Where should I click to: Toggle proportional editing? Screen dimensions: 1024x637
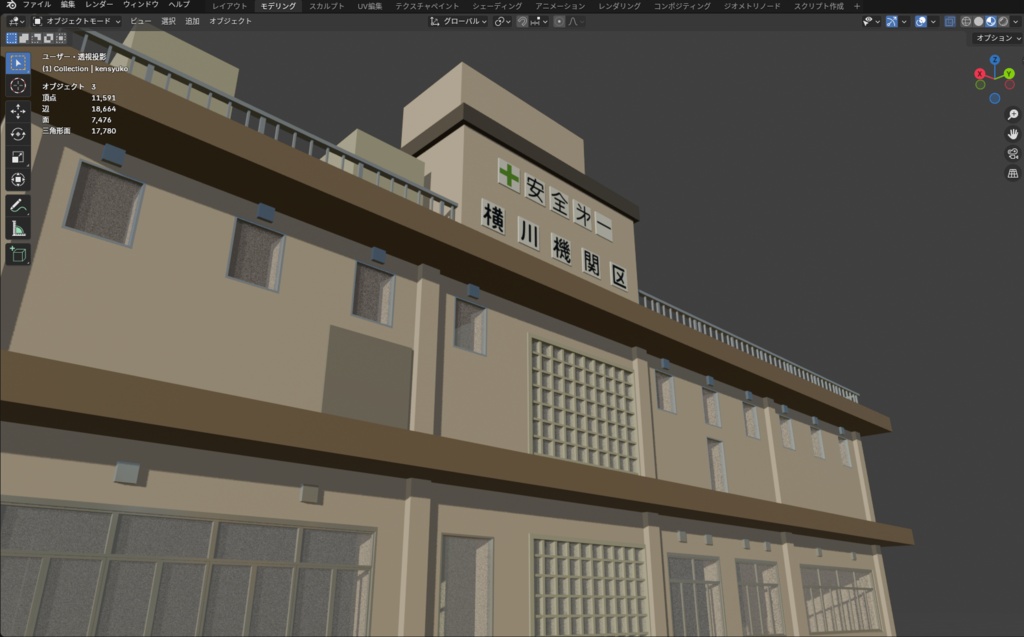click(559, 22)
